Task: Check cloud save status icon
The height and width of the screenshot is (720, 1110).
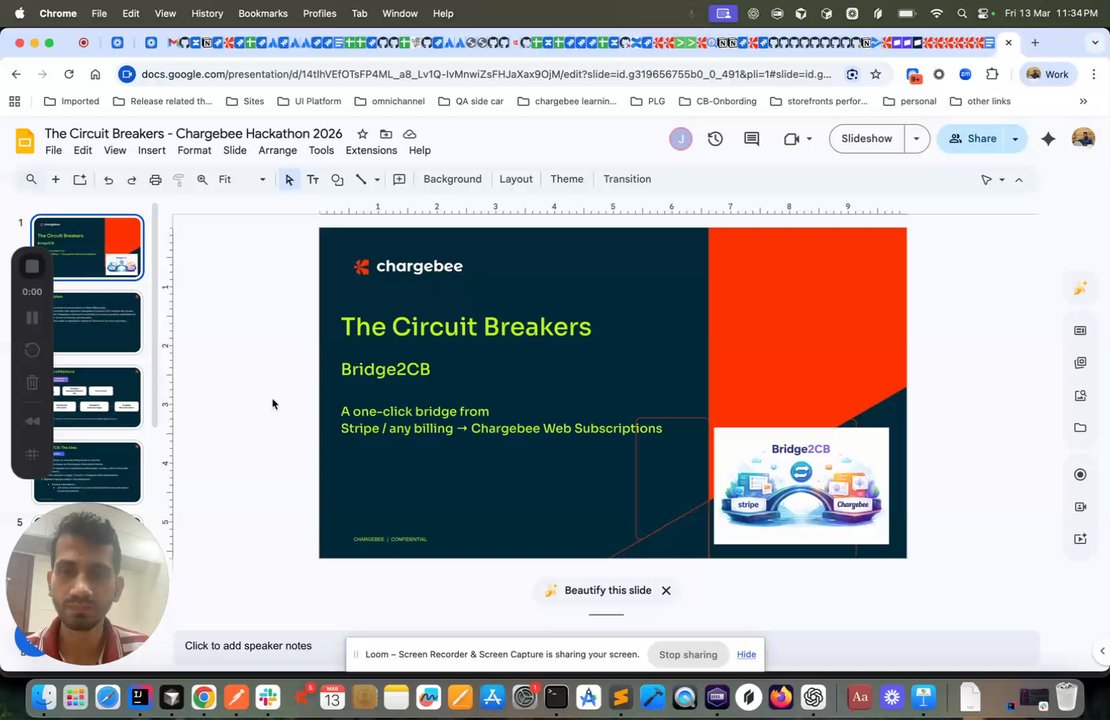Action: coord(409,134)
